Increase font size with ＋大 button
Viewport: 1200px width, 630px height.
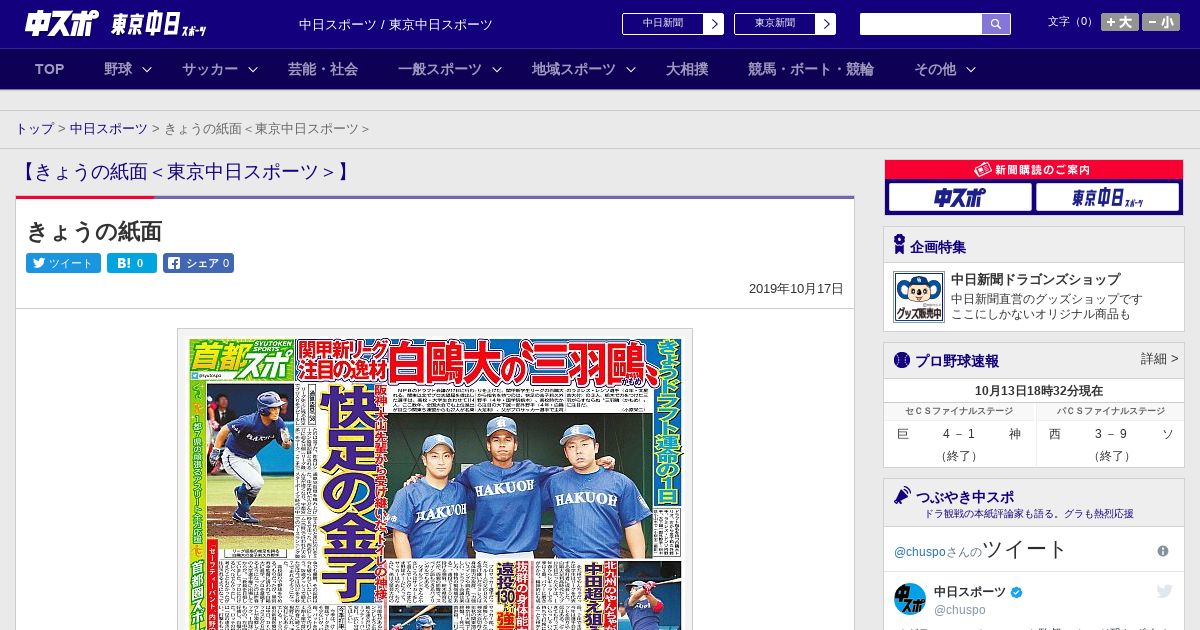coord(1119,22)
